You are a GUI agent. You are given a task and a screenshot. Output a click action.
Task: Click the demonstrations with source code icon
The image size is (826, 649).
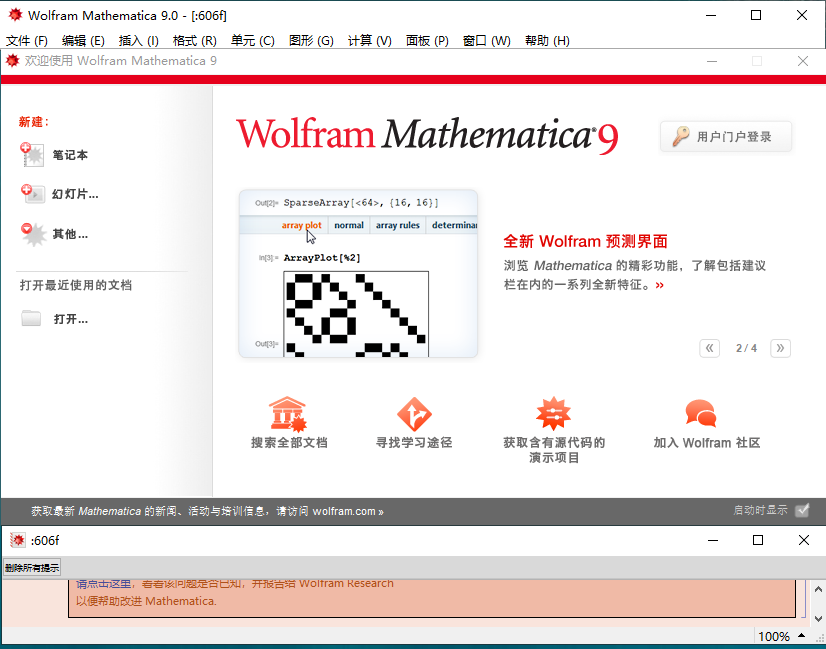tap(553, 413)
